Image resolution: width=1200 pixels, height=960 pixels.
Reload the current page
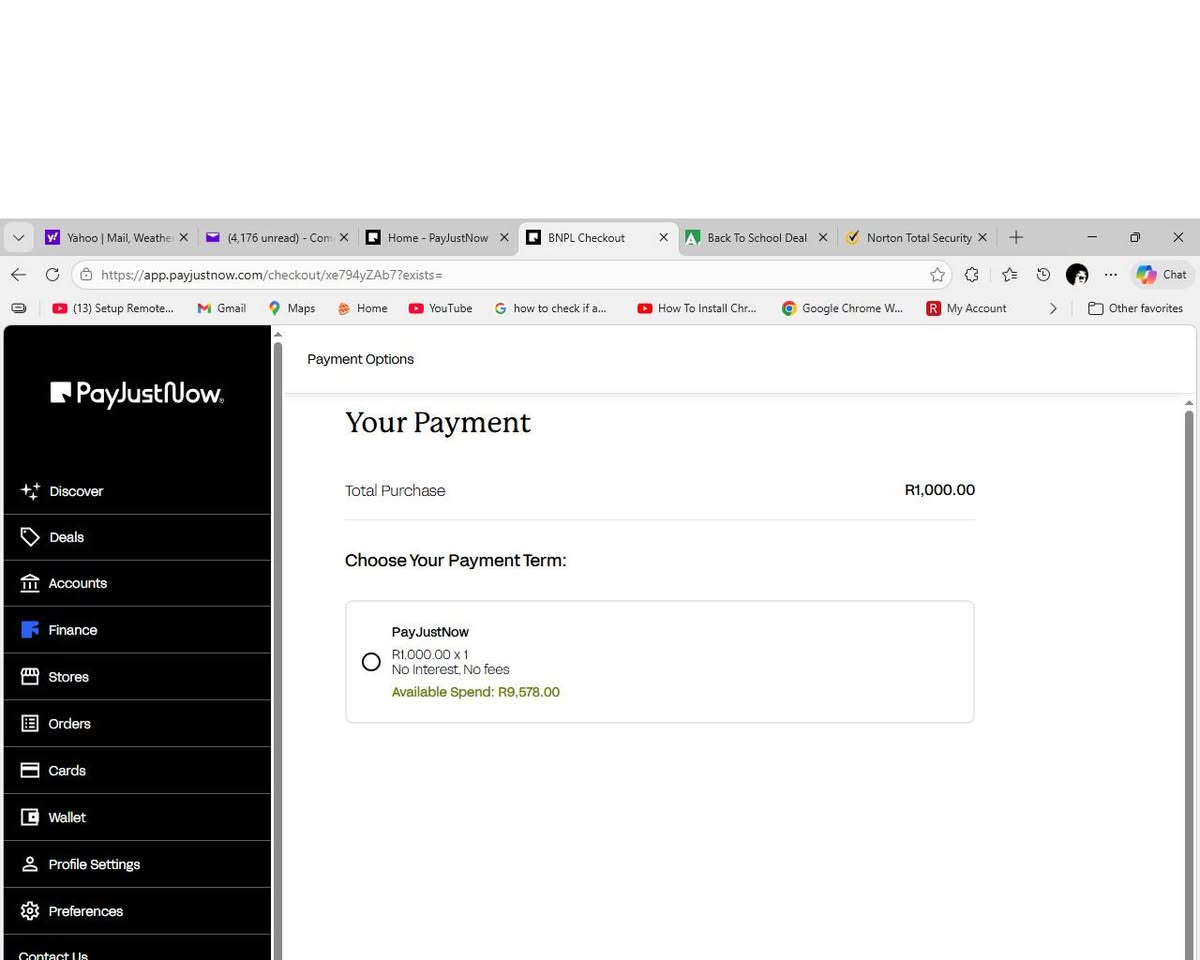pos(52,274)
